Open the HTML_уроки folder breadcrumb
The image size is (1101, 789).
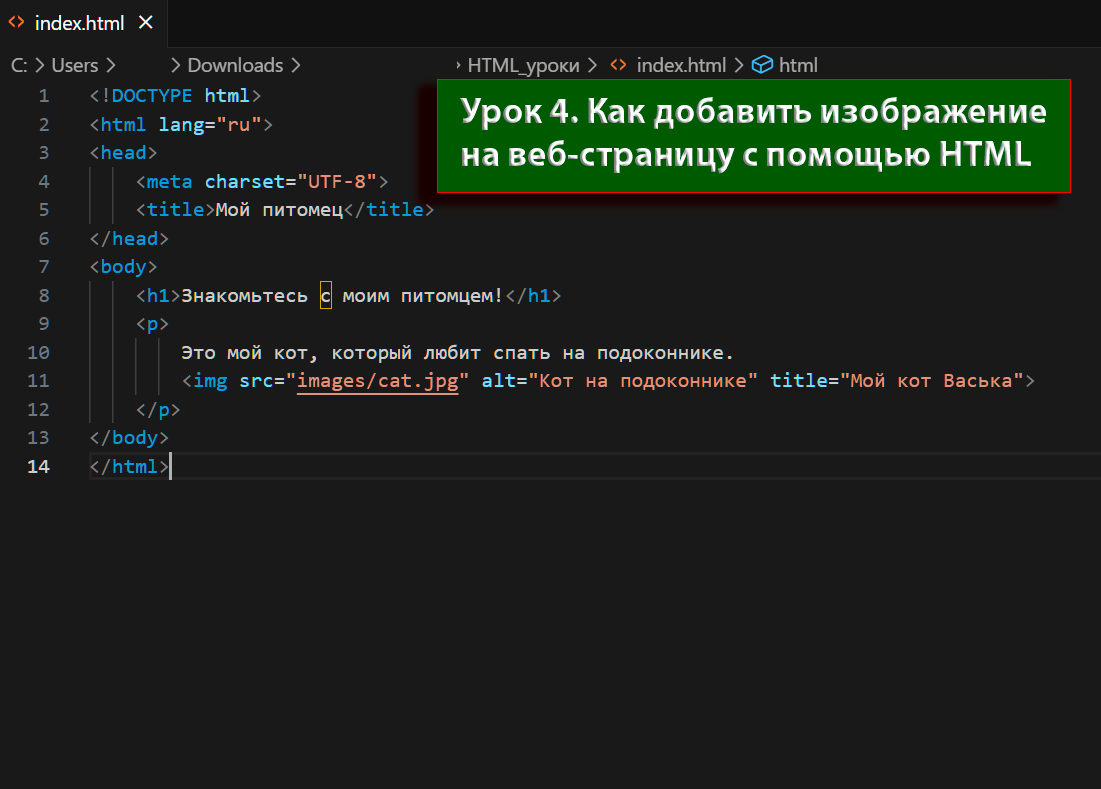tap(523, 65)
